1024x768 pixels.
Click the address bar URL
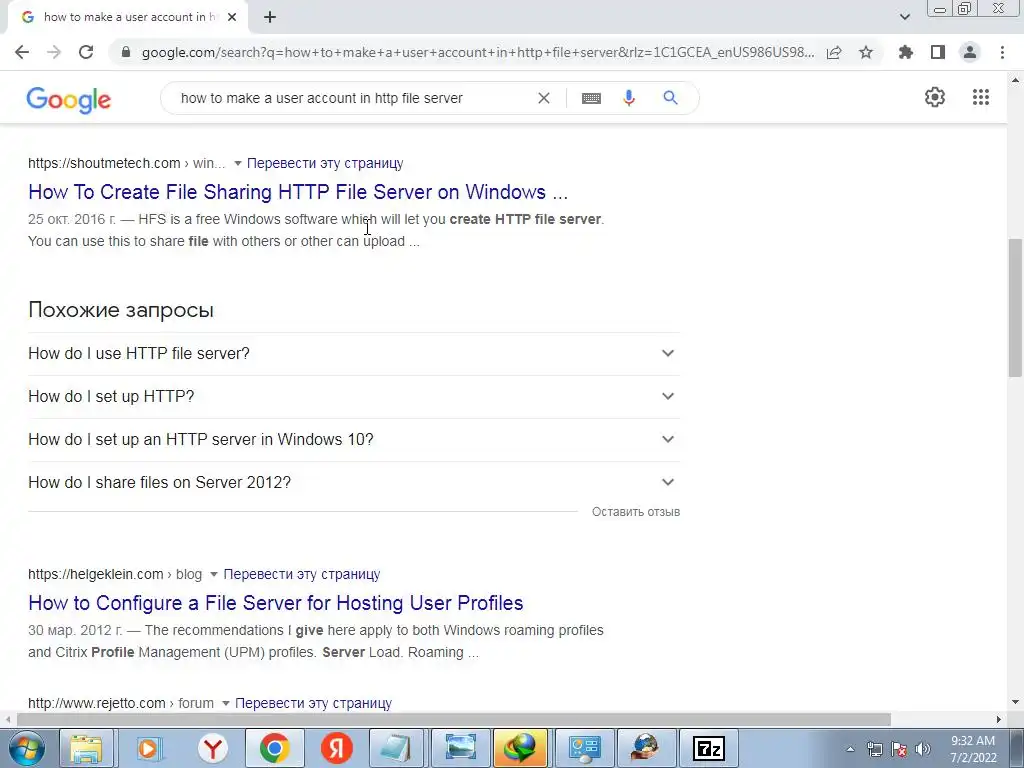[x=478, y=52]
